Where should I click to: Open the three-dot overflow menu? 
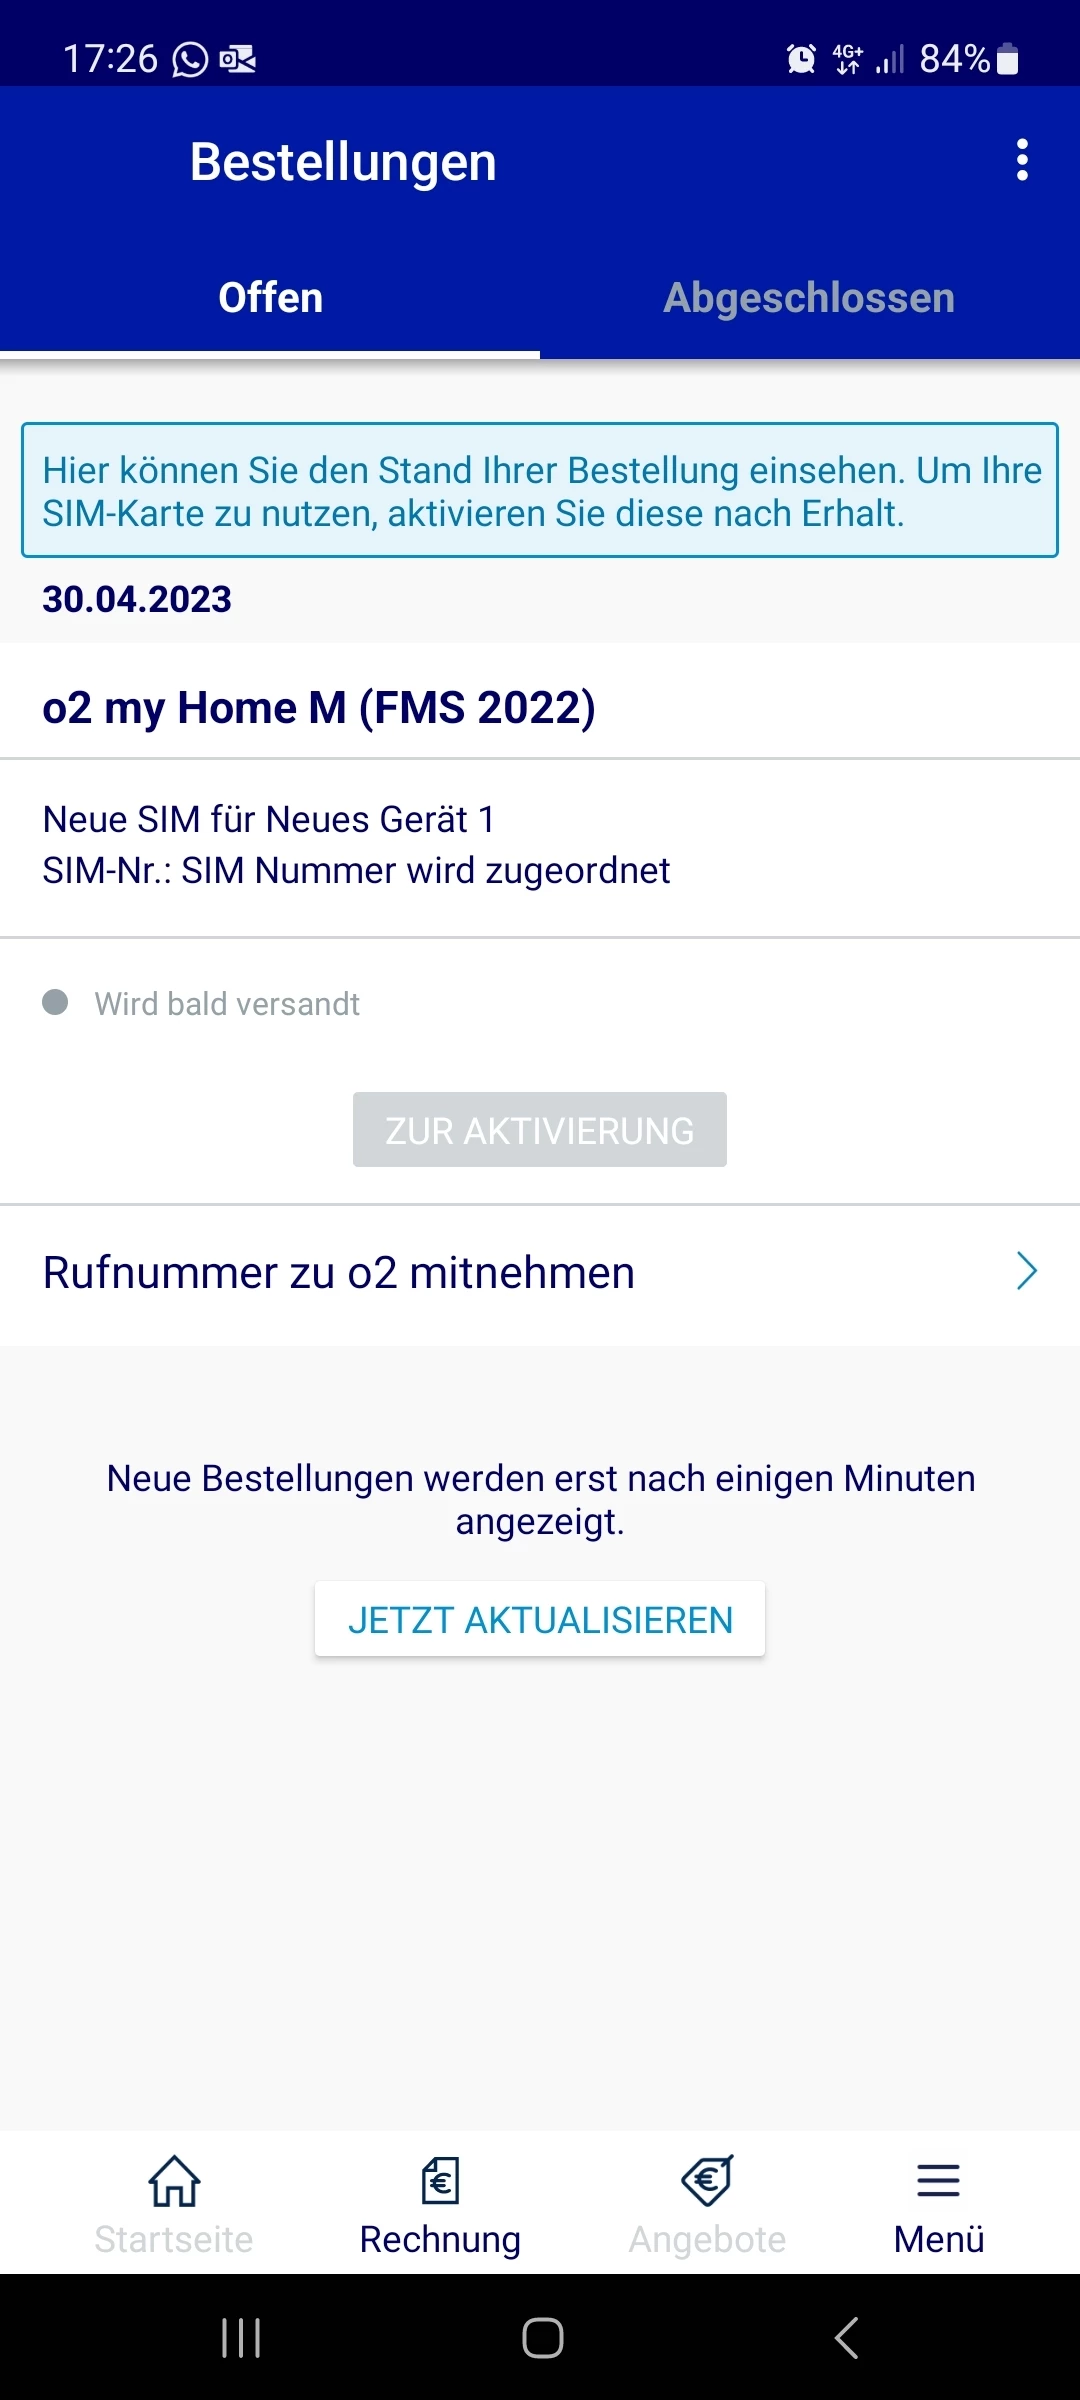[1021, 160]
